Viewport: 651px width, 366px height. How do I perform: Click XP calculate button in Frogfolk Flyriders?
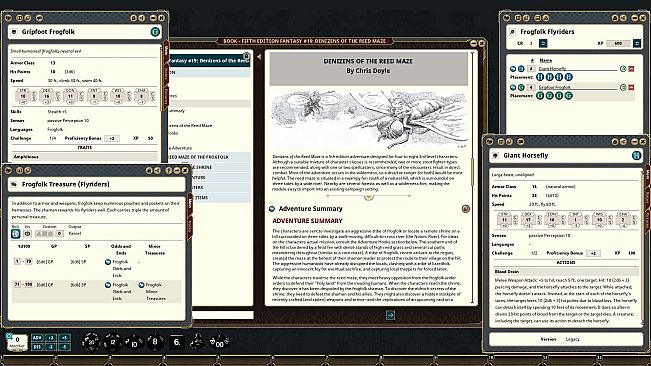(637, 43)
